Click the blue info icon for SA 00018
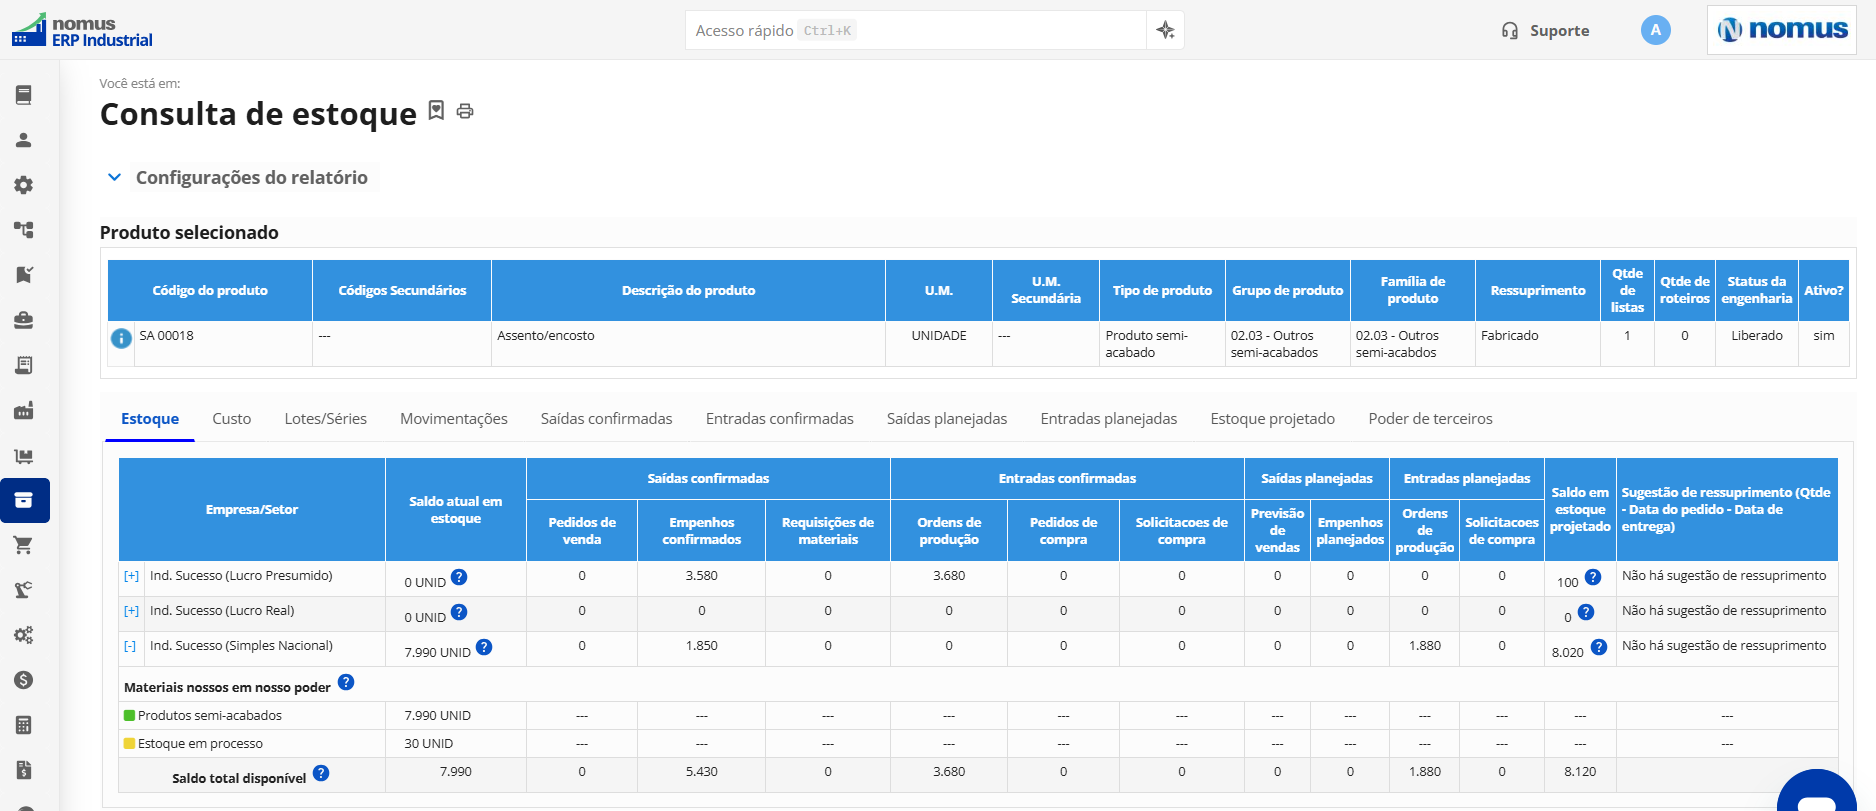This screenshot has height=811, width=1876. pos(121,338)
